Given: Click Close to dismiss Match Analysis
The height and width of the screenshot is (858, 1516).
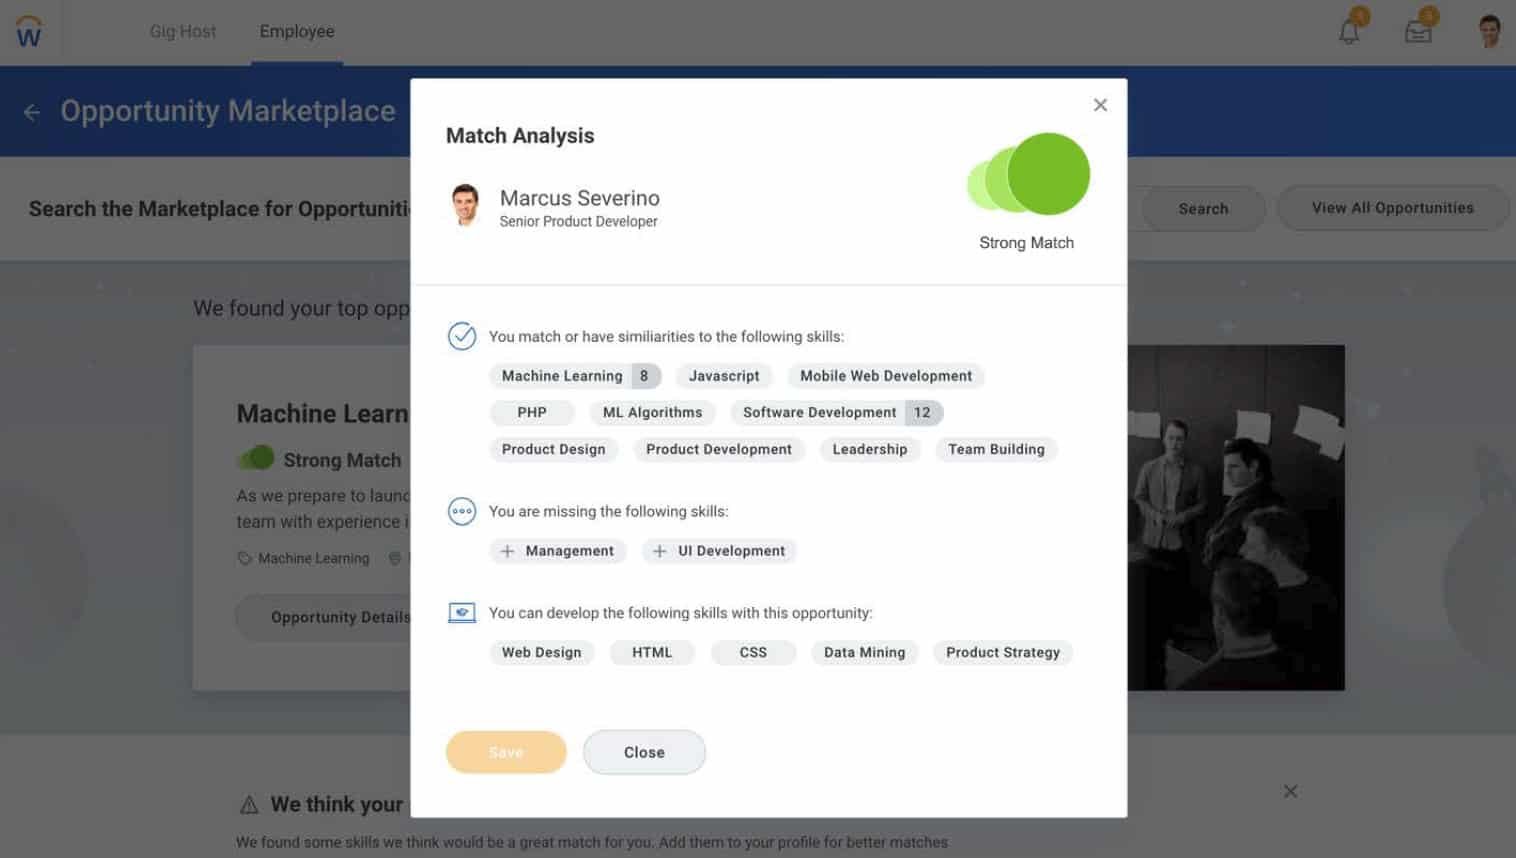Looking at the screenshot, I should 644,752.
